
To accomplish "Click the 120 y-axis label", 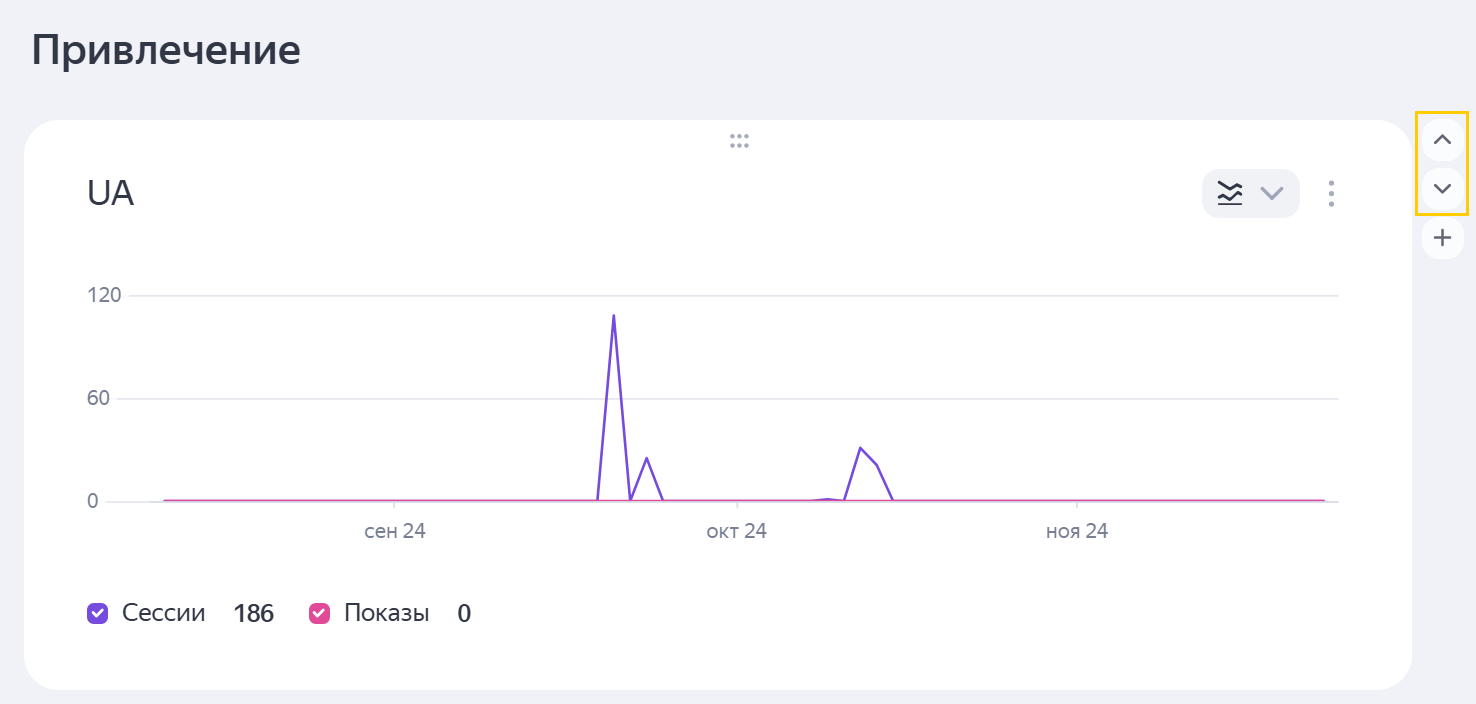I will [x=104, y=295].
